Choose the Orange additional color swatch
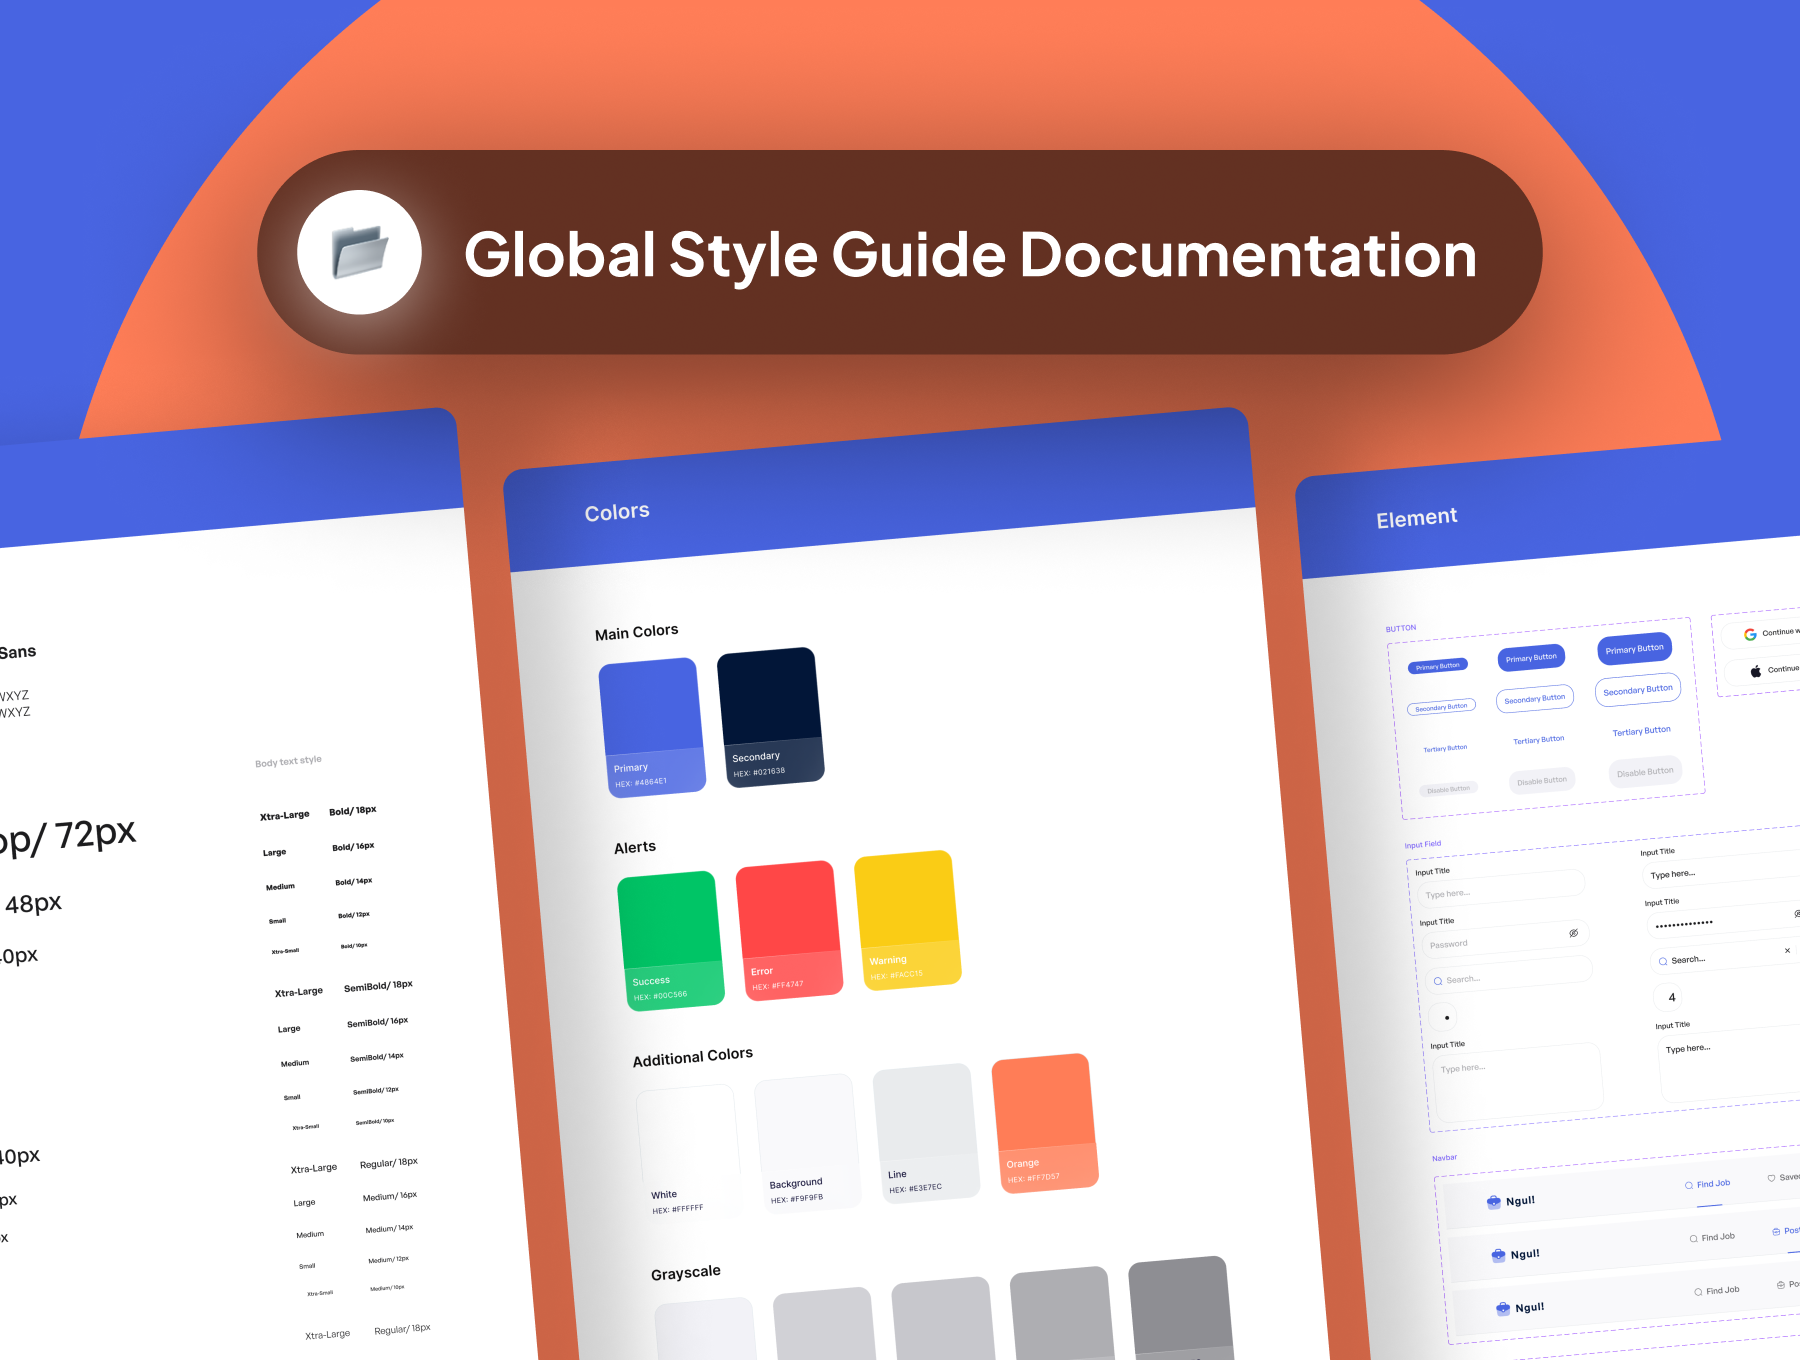The width and height of the screenshot is (1800, 1360). 1044,1122
